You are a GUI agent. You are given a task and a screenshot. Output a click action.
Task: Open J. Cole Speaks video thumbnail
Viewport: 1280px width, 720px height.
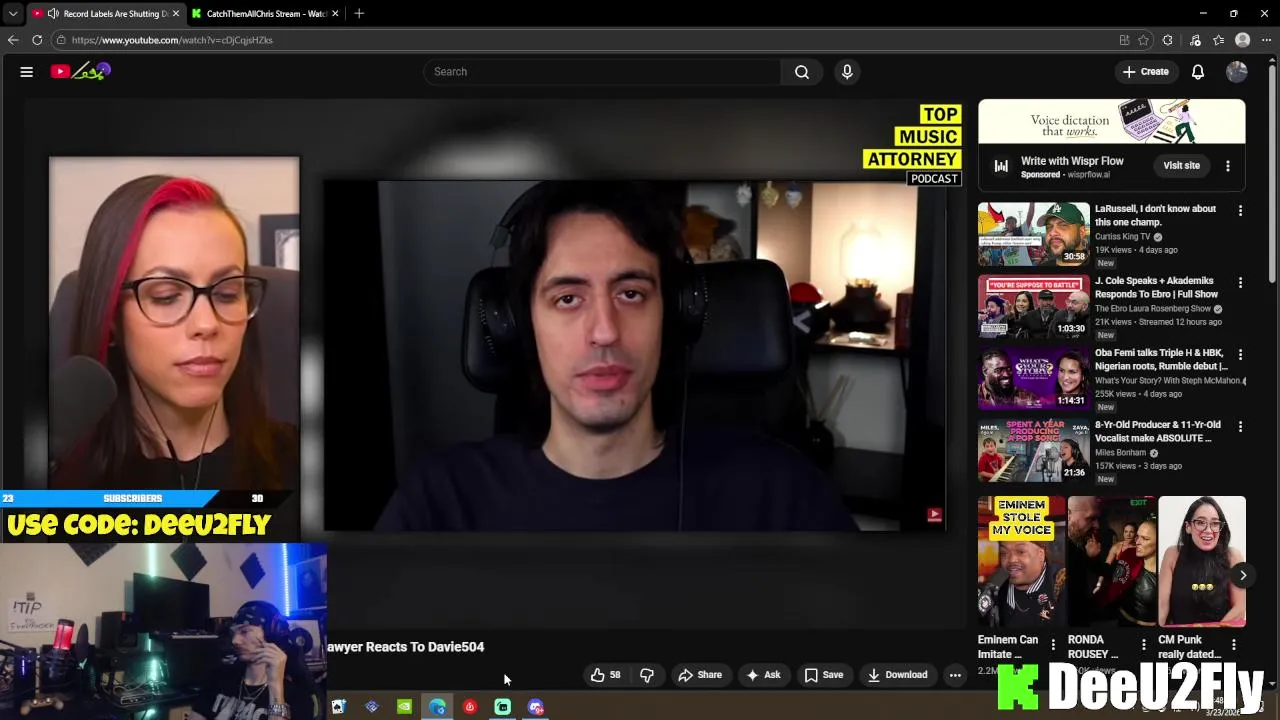1034,306
